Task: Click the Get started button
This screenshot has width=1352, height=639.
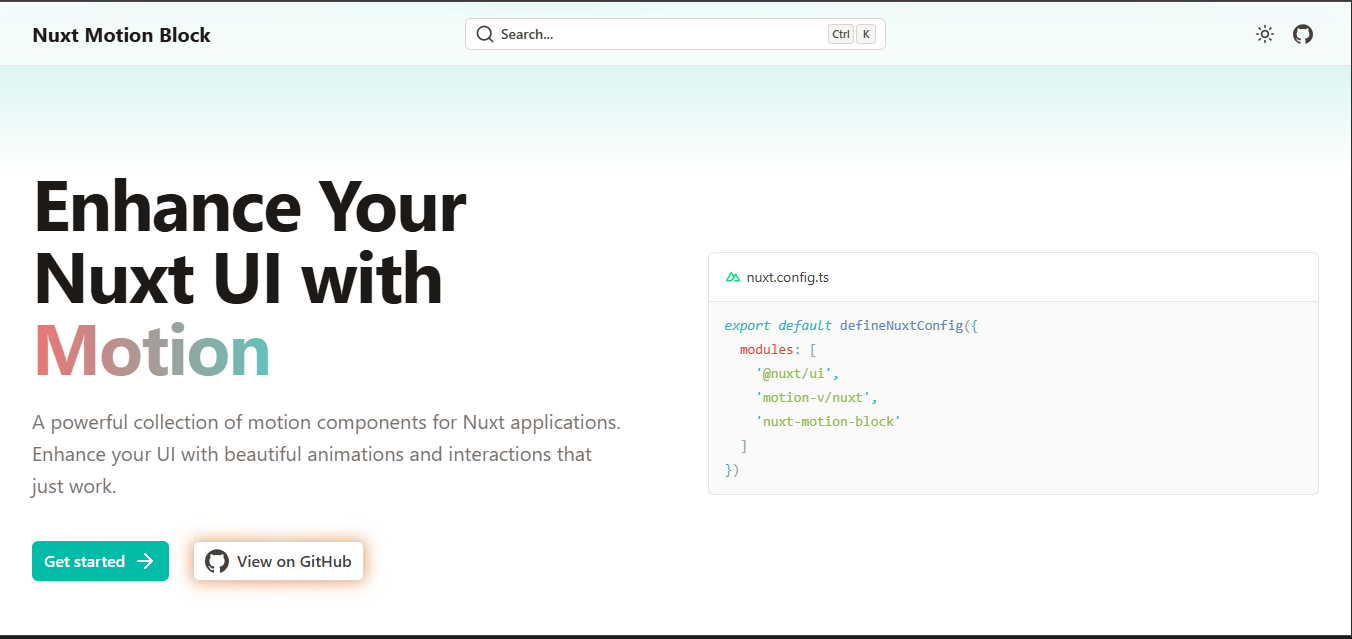Action: tap(100, 561)
